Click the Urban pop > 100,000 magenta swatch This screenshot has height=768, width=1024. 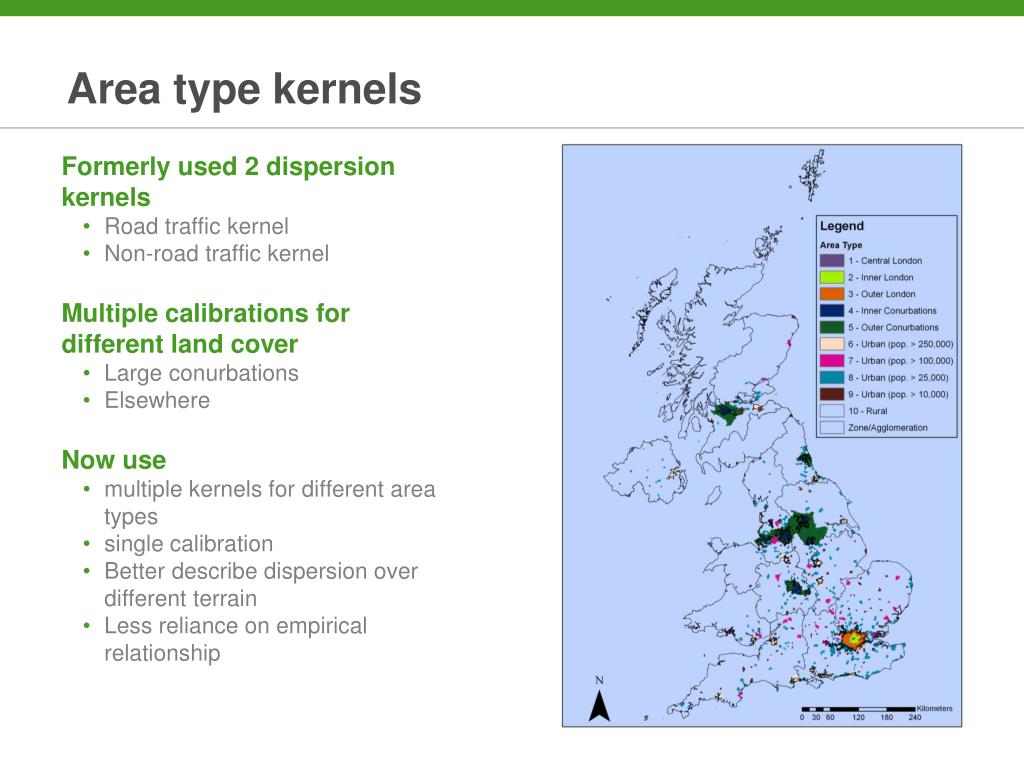click(x=832, y=360)
